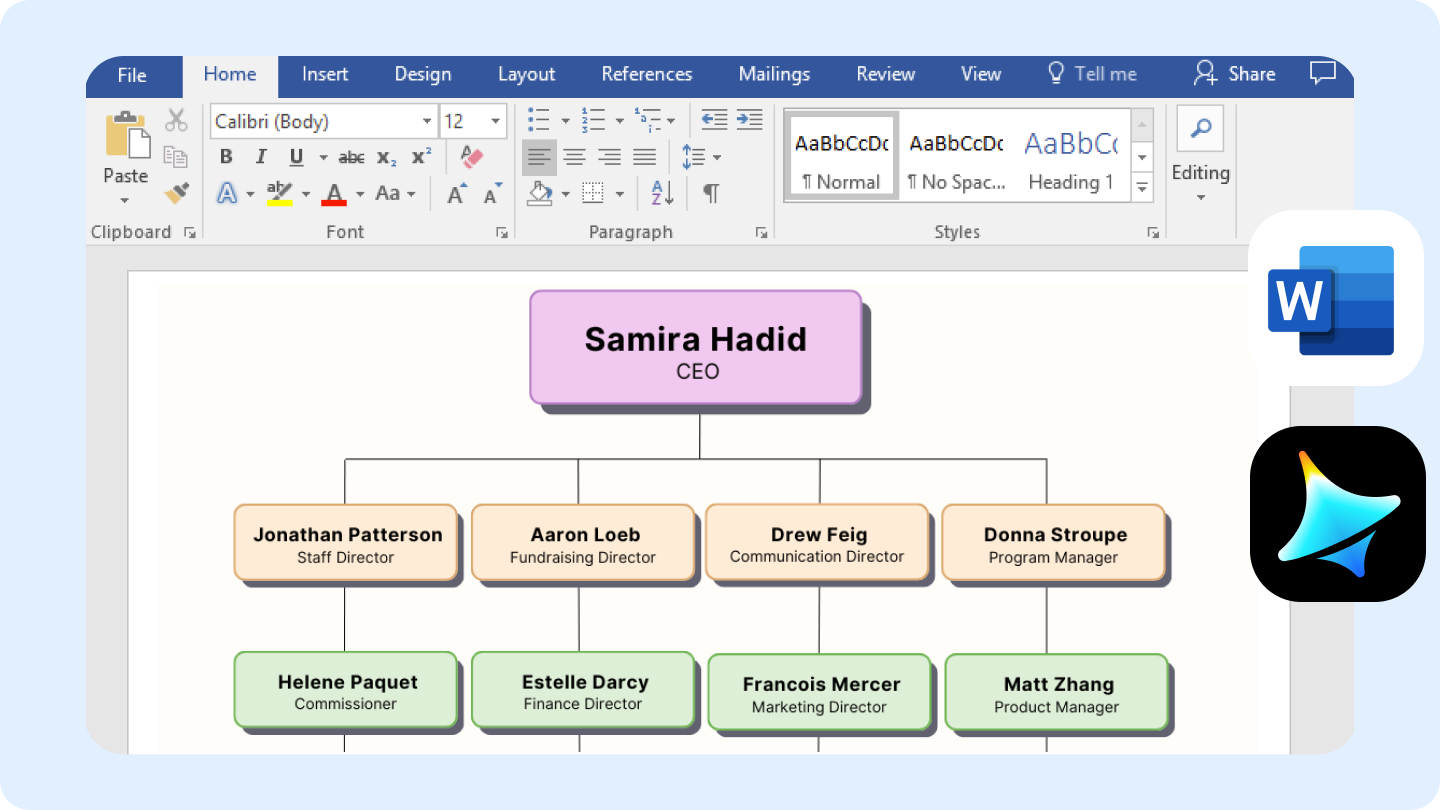Select the red Font Color swatch
Image resolution: width=1440 pixels, height=810 pixels.
[x=333, y=193]
